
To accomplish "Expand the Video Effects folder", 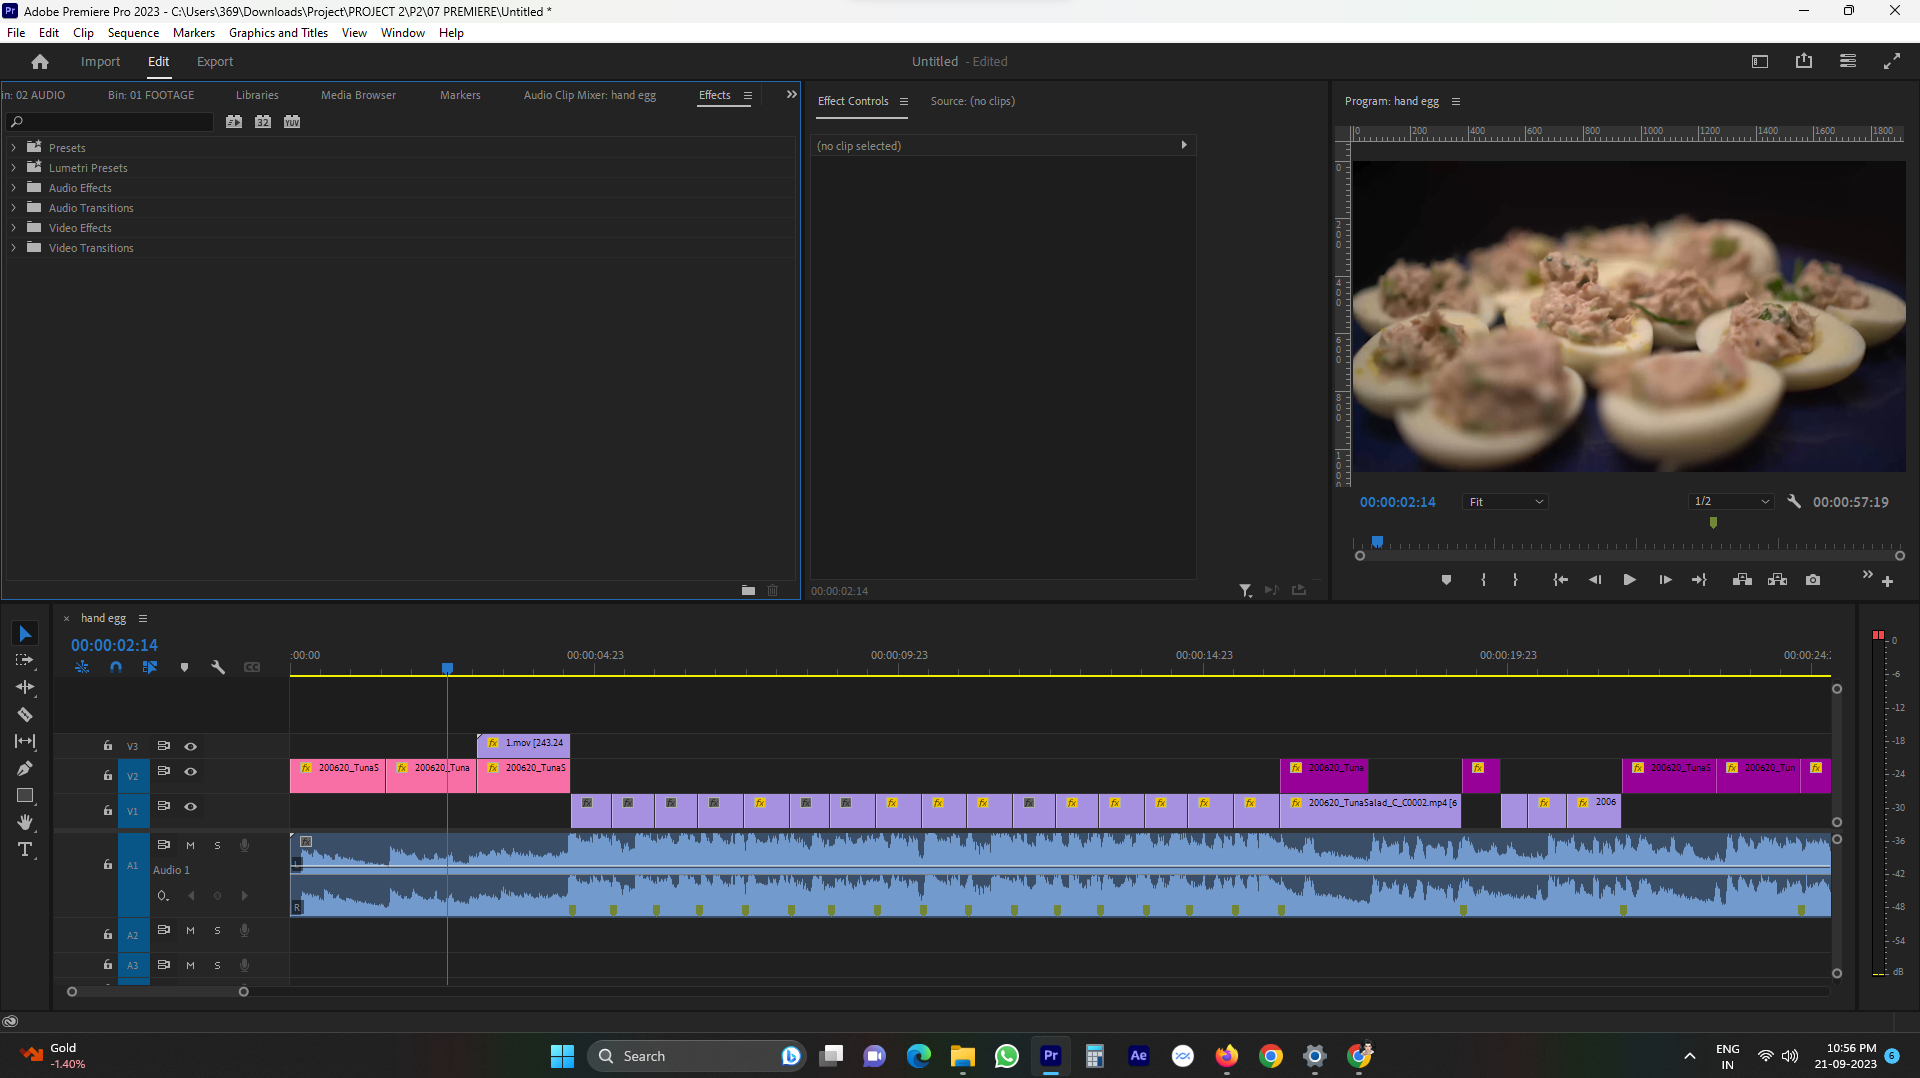I will pos(13,228).
